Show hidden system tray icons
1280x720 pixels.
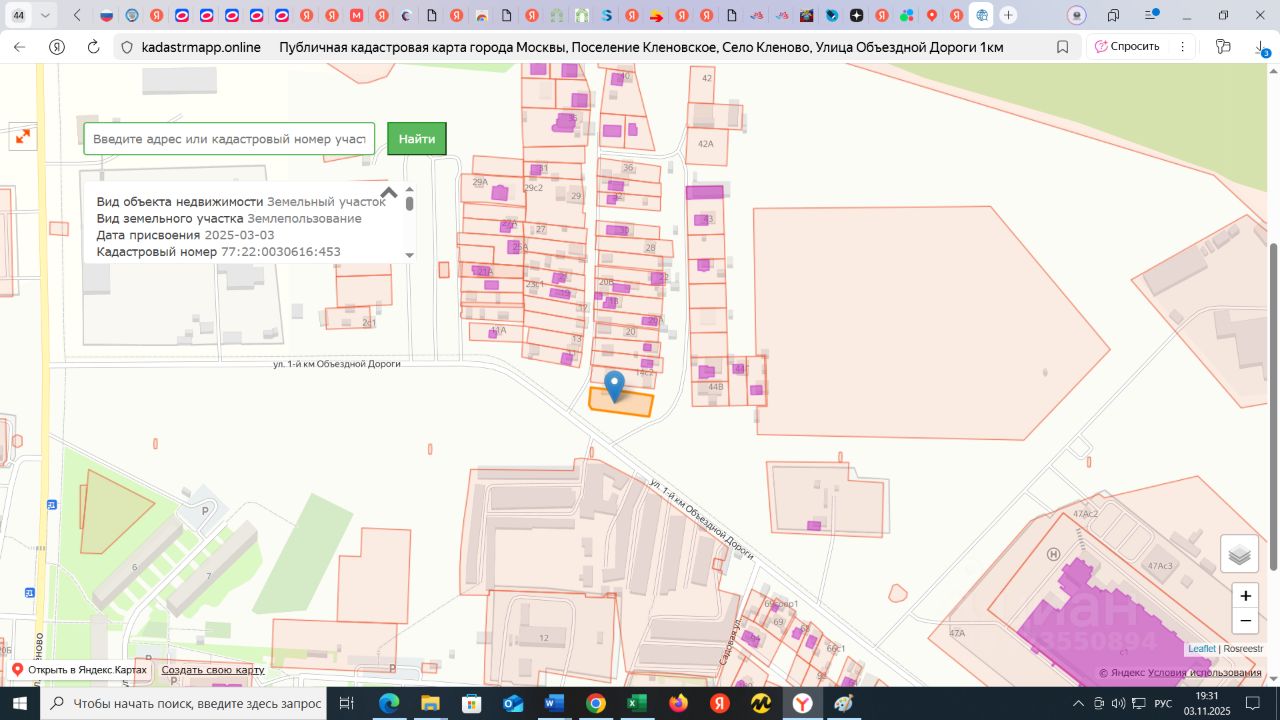pyautogui.click(x=1078, y=703)
